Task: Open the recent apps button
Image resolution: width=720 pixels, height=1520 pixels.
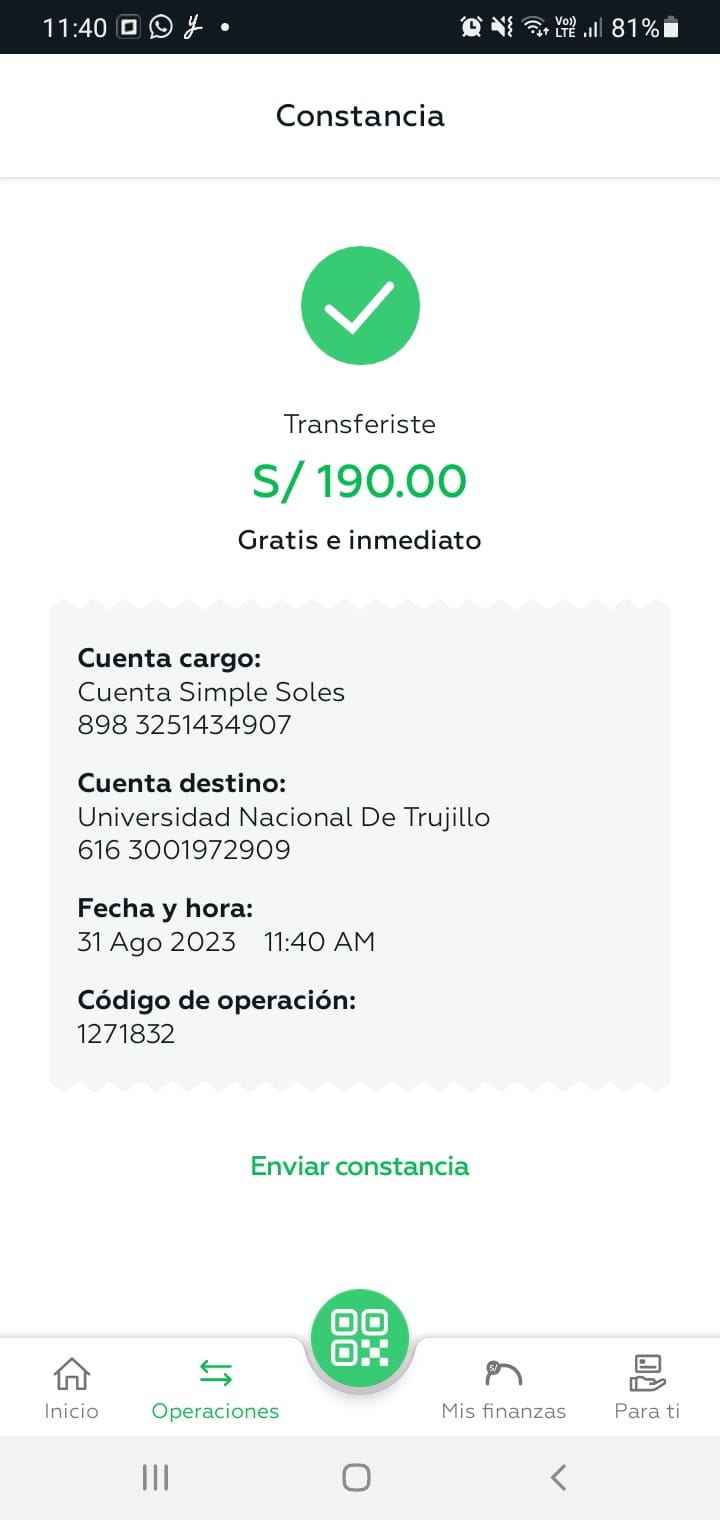Action: [x=155, y=1477]
